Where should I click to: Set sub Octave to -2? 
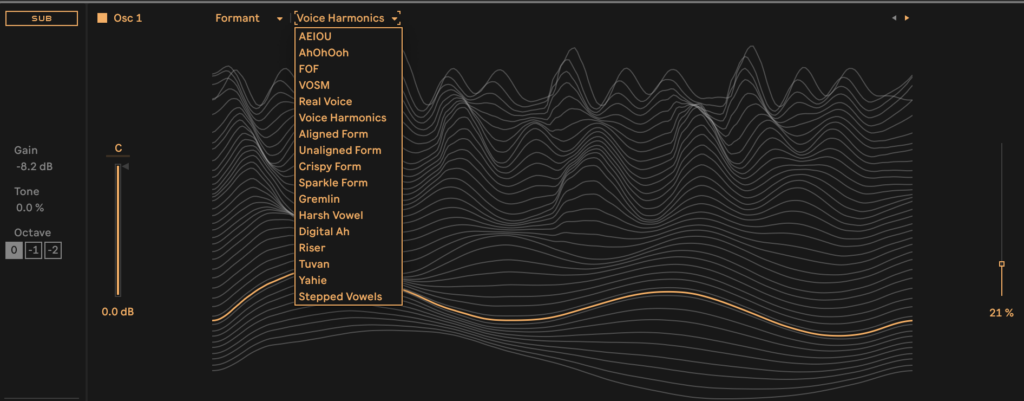[54, 251]
